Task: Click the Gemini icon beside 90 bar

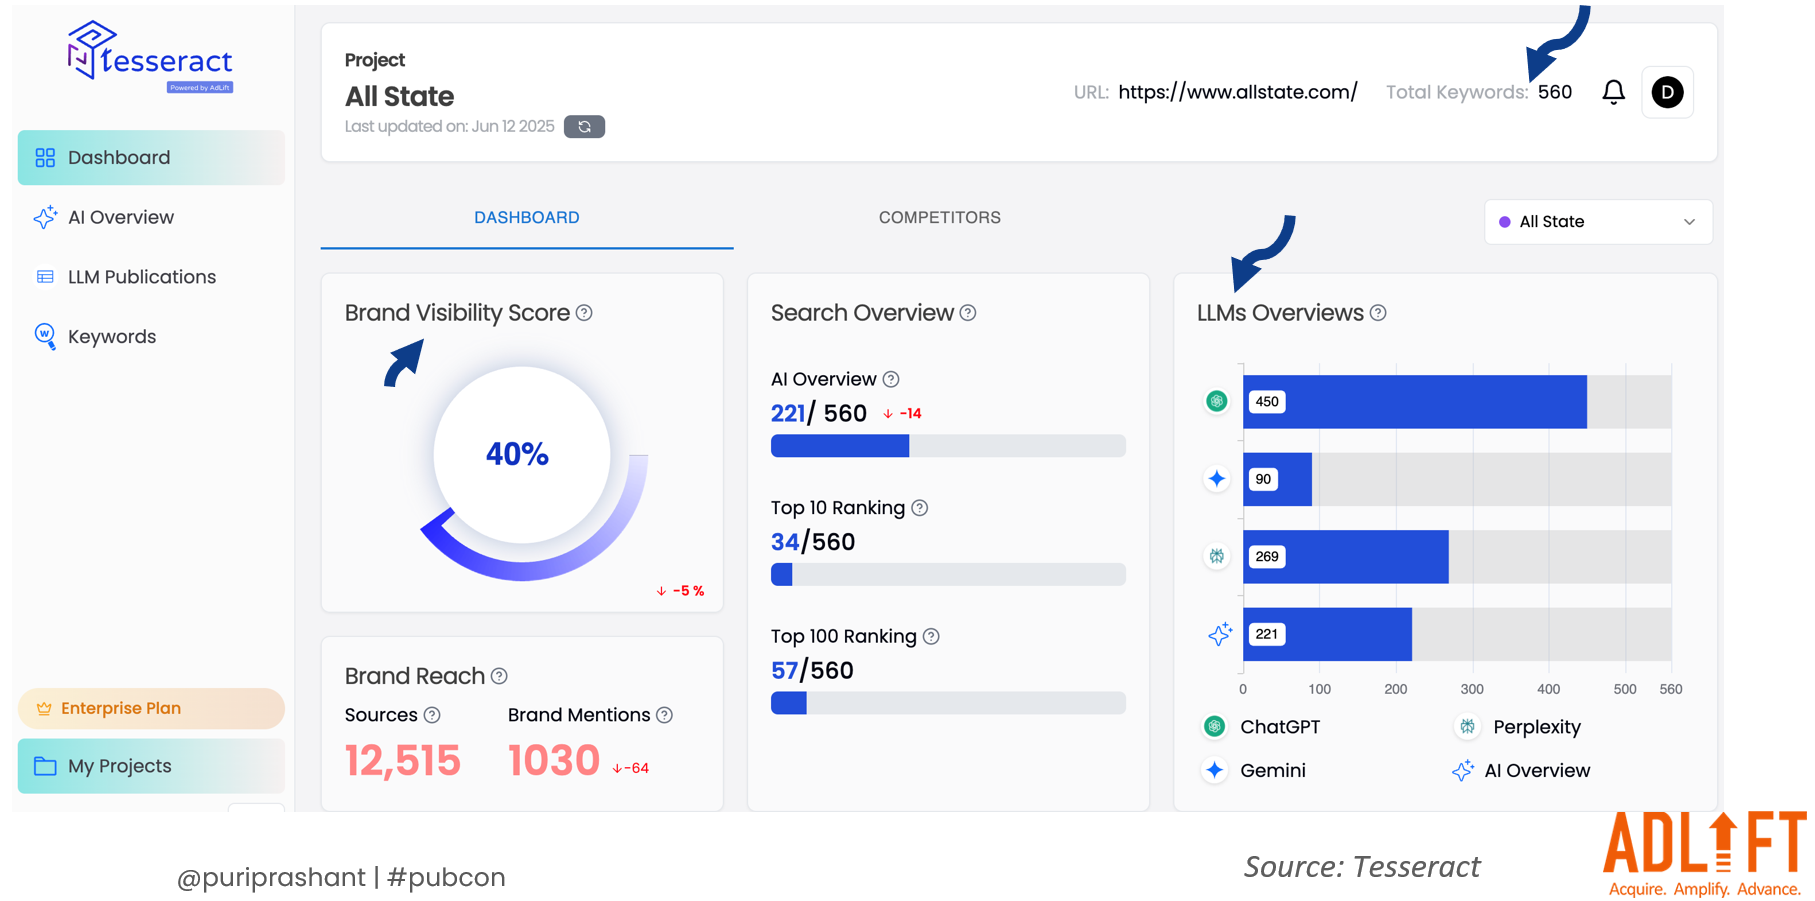Action: 1217,479
